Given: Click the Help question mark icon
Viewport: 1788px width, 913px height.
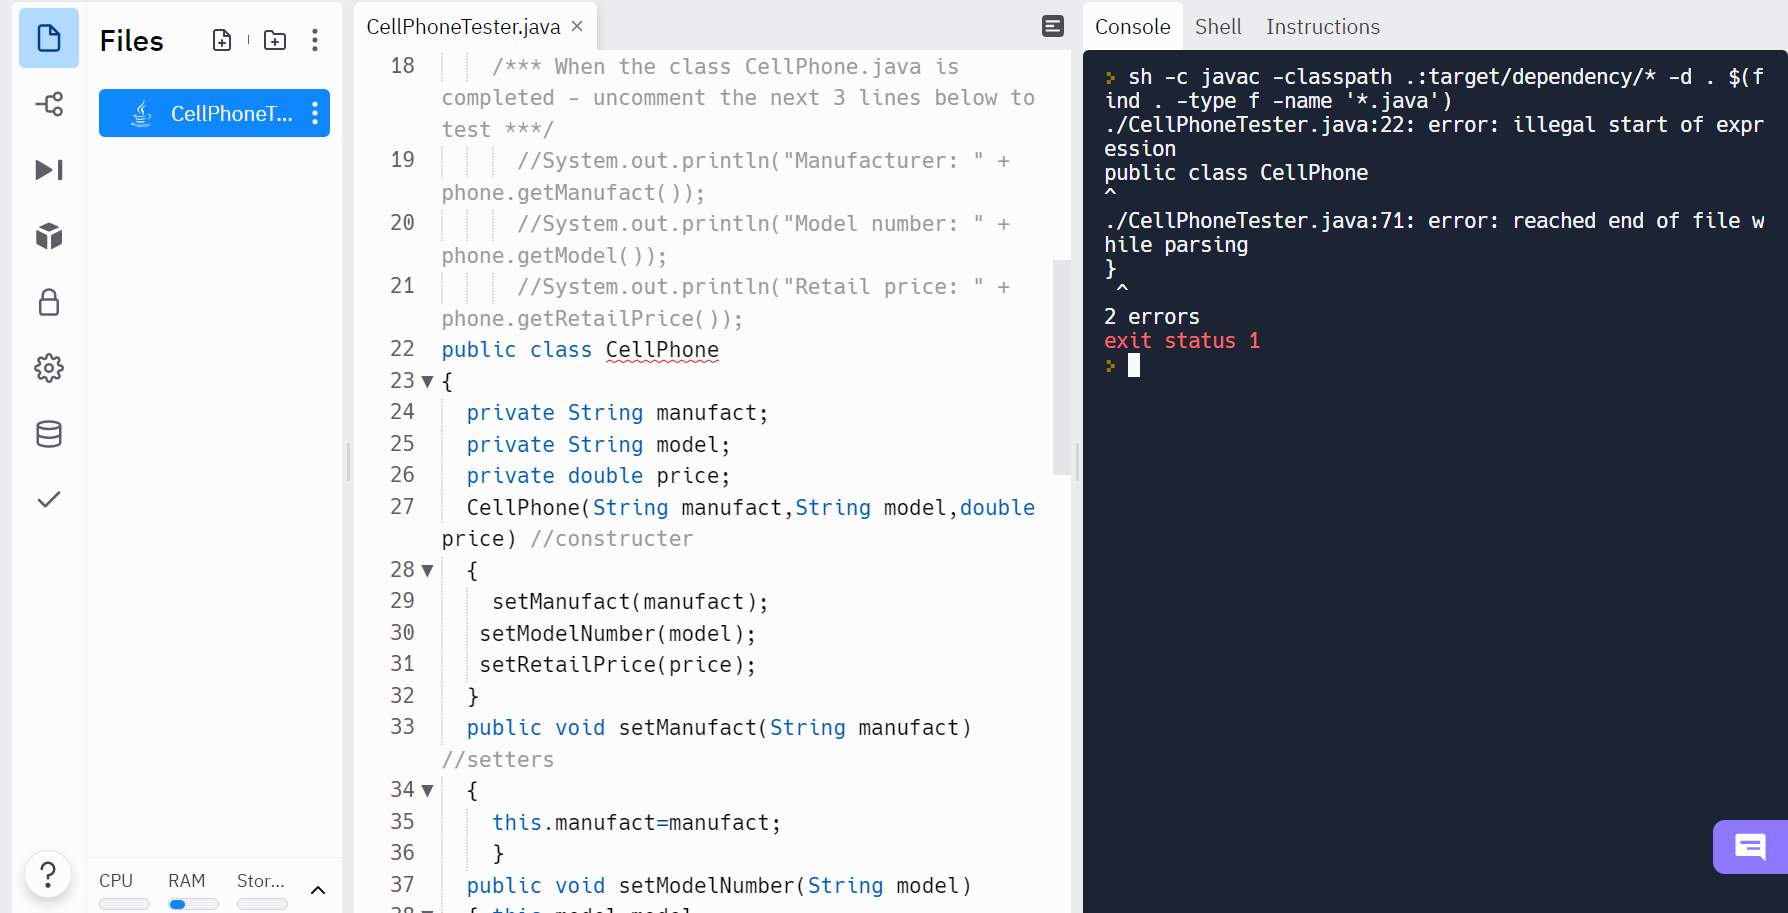Looking at the screenshot, I should [x=48, y=874].
